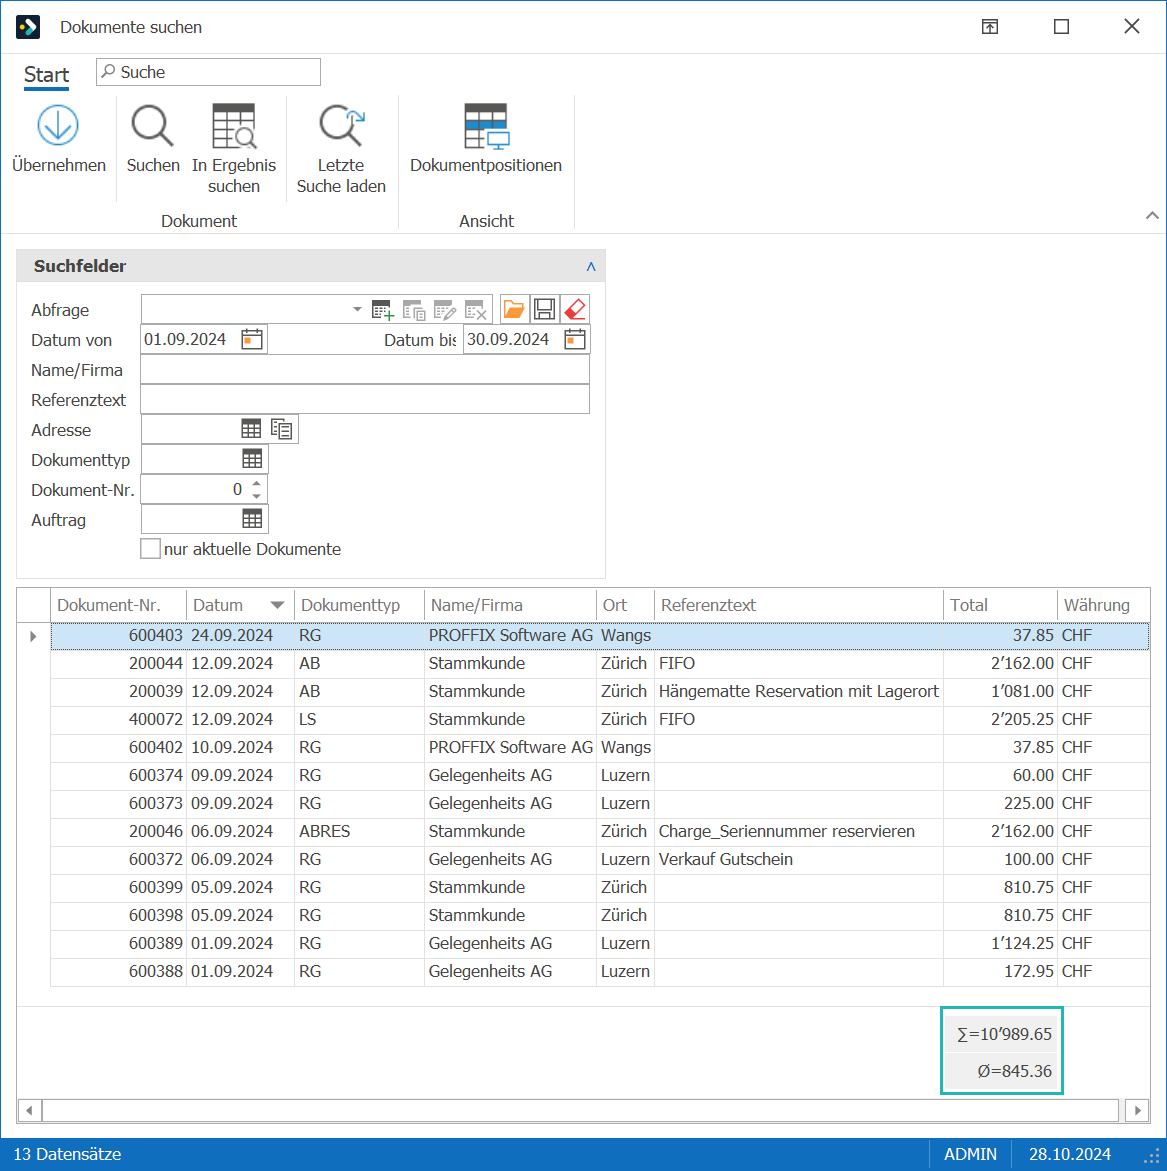1167x1171 pixels.
Task: Click the copy Abfrage icon
Action: 414,309
